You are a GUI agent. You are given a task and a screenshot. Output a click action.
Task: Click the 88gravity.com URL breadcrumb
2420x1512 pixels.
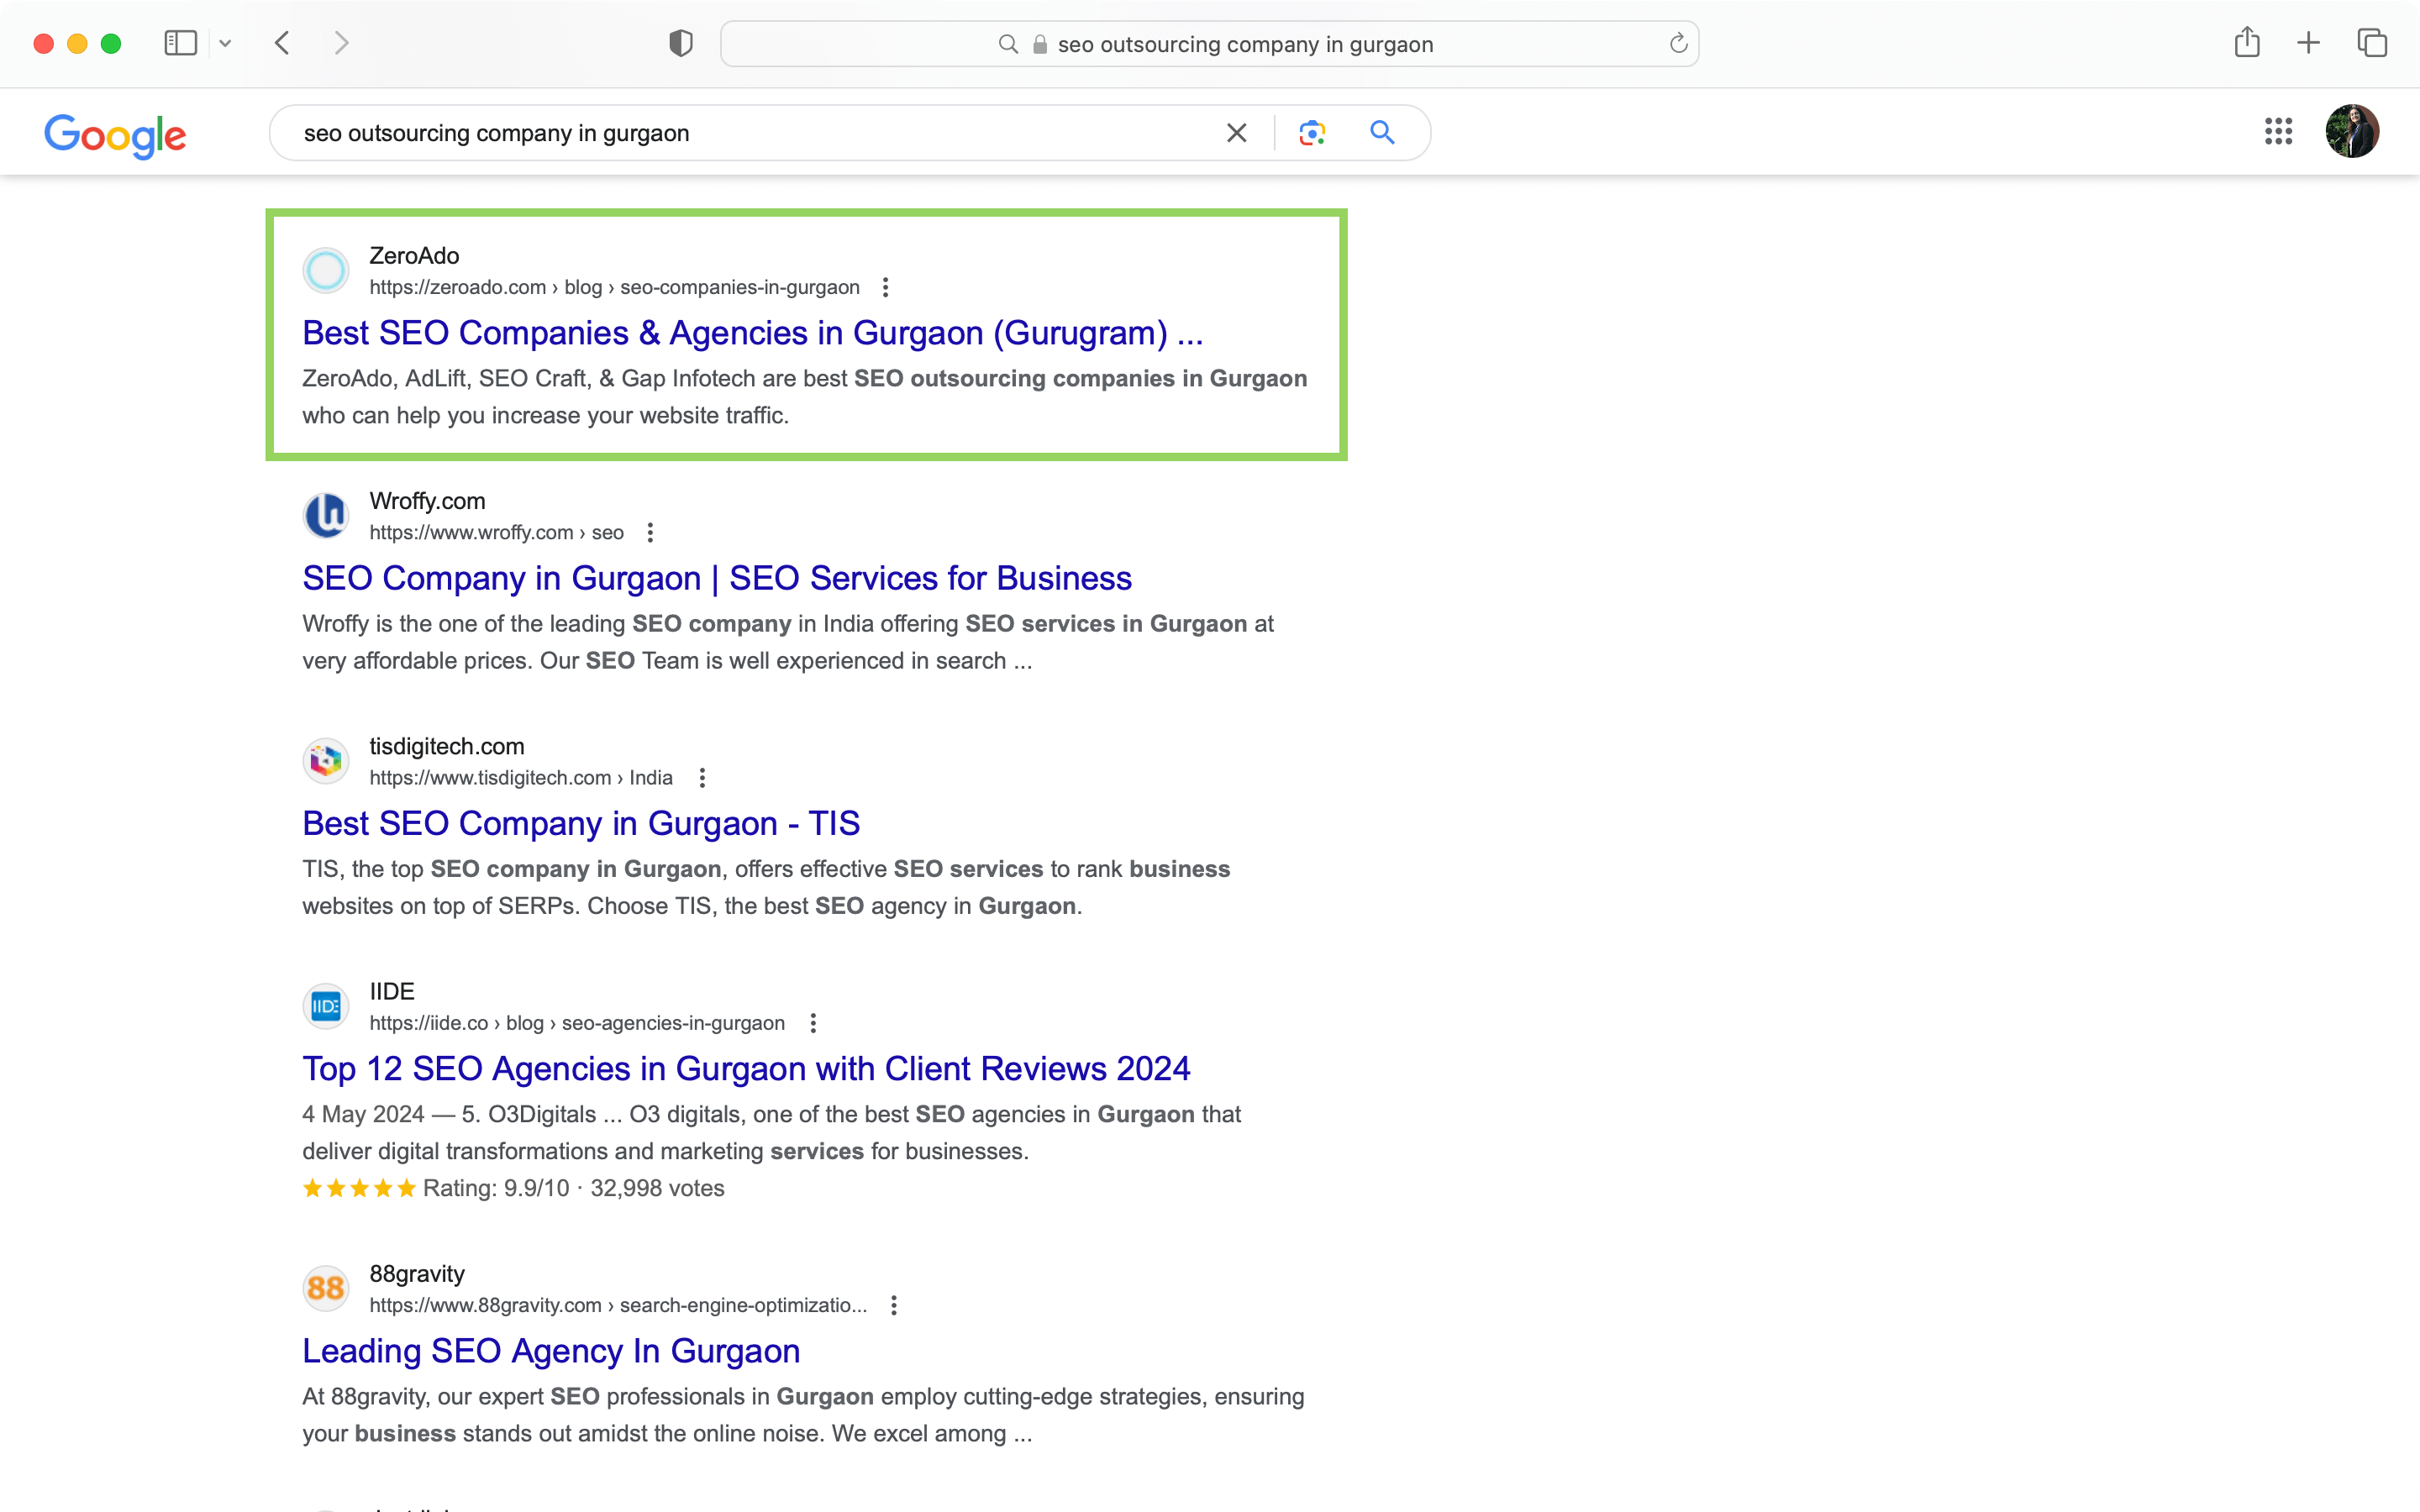618,1305
